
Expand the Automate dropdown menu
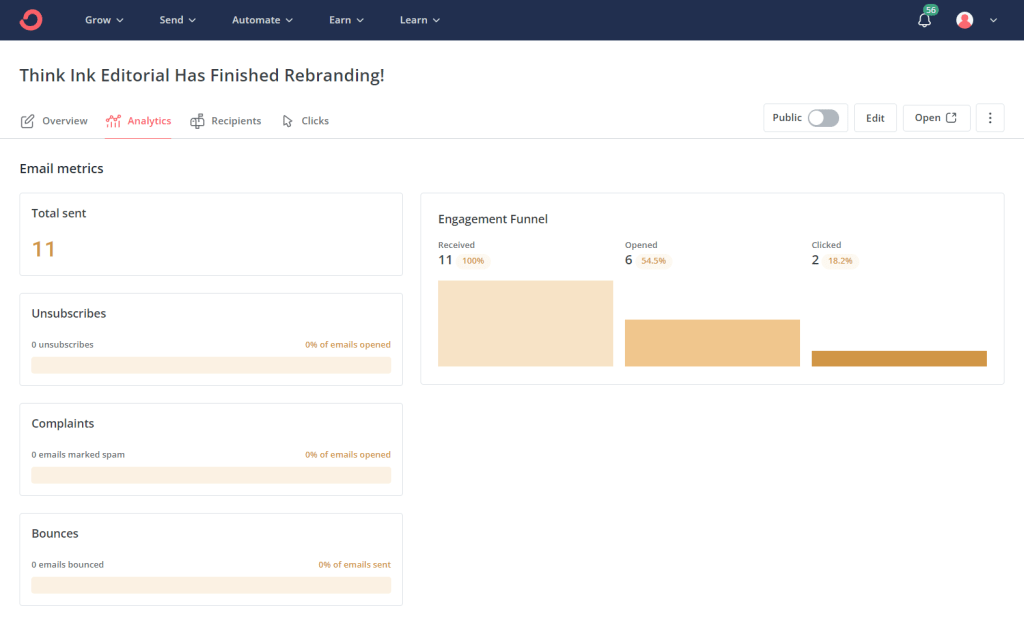click(x=262, y=20)
